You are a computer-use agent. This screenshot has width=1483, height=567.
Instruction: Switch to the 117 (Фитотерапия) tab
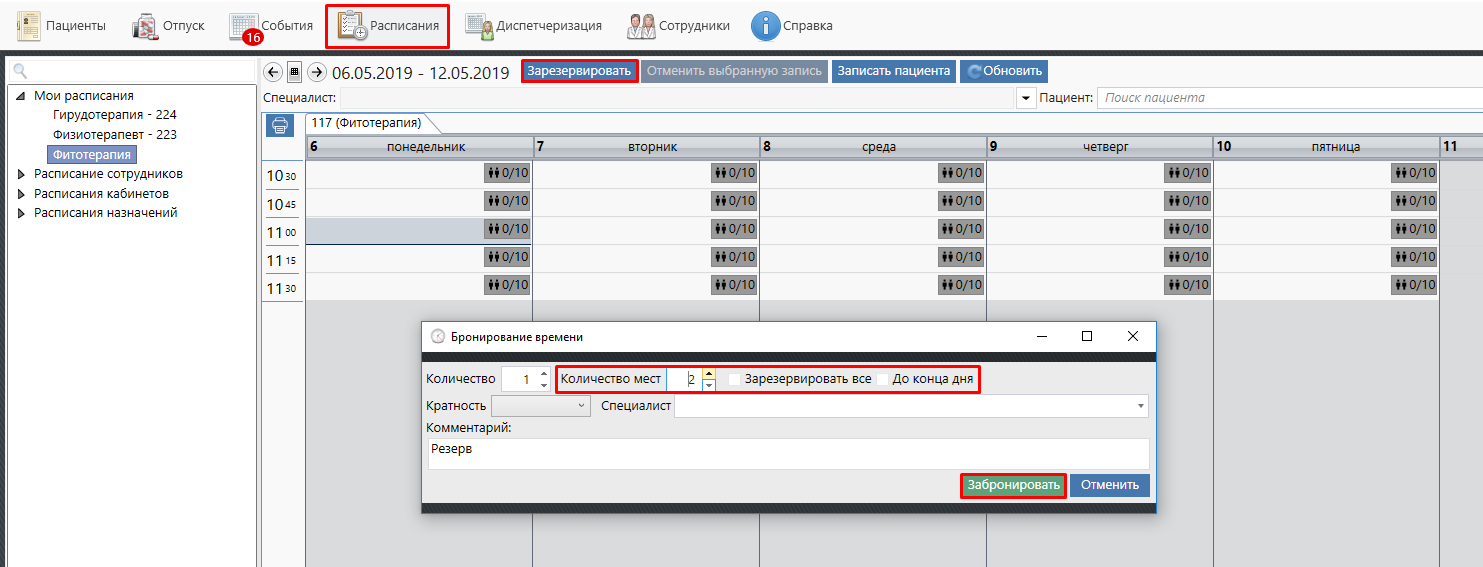pyautogui.click(x=364, y=123)
